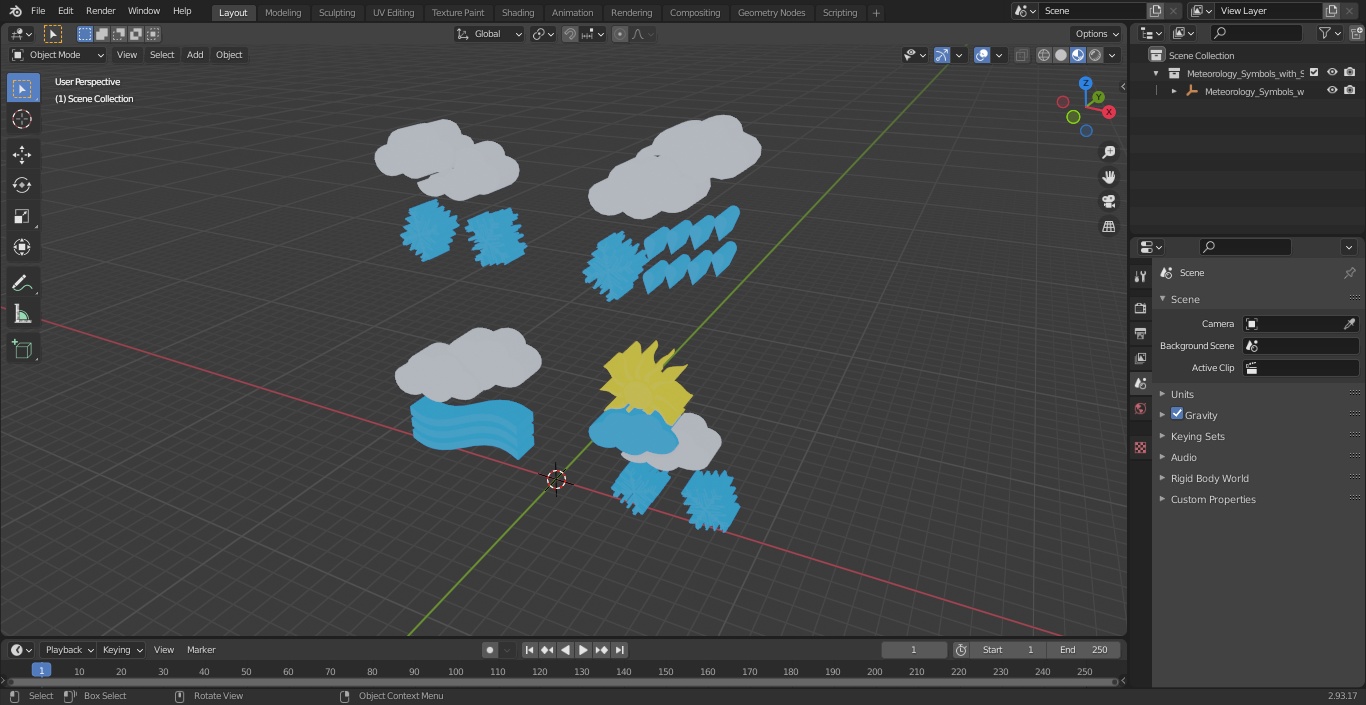This screenshot has width=1366, height=705.
Task: Toggle collection exclude checkbox in outliner
Action: coord(1314,73)
